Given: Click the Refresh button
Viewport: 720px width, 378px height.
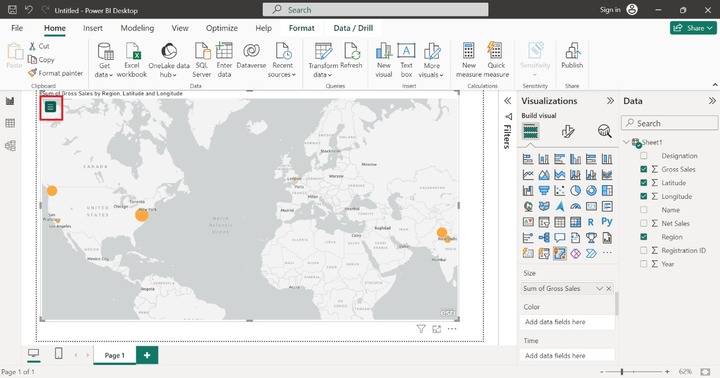Looking at the screenshot, I should pos(351,56).
